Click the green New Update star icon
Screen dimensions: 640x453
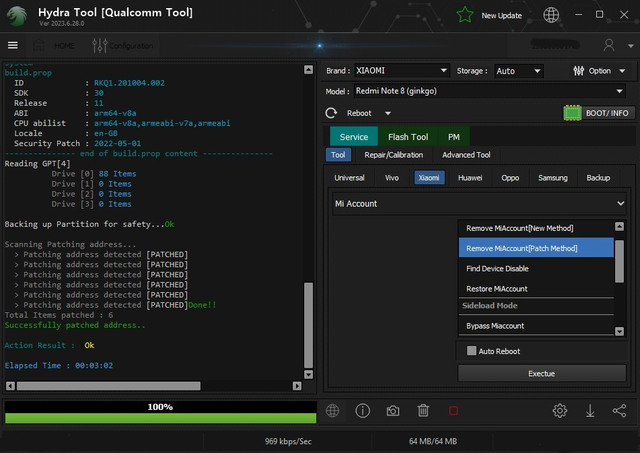click(x=465, y=16)
